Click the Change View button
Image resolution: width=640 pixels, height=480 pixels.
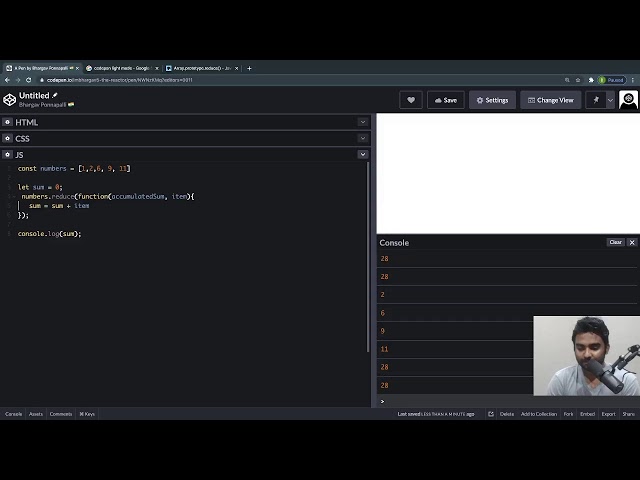tap(551, 100)
